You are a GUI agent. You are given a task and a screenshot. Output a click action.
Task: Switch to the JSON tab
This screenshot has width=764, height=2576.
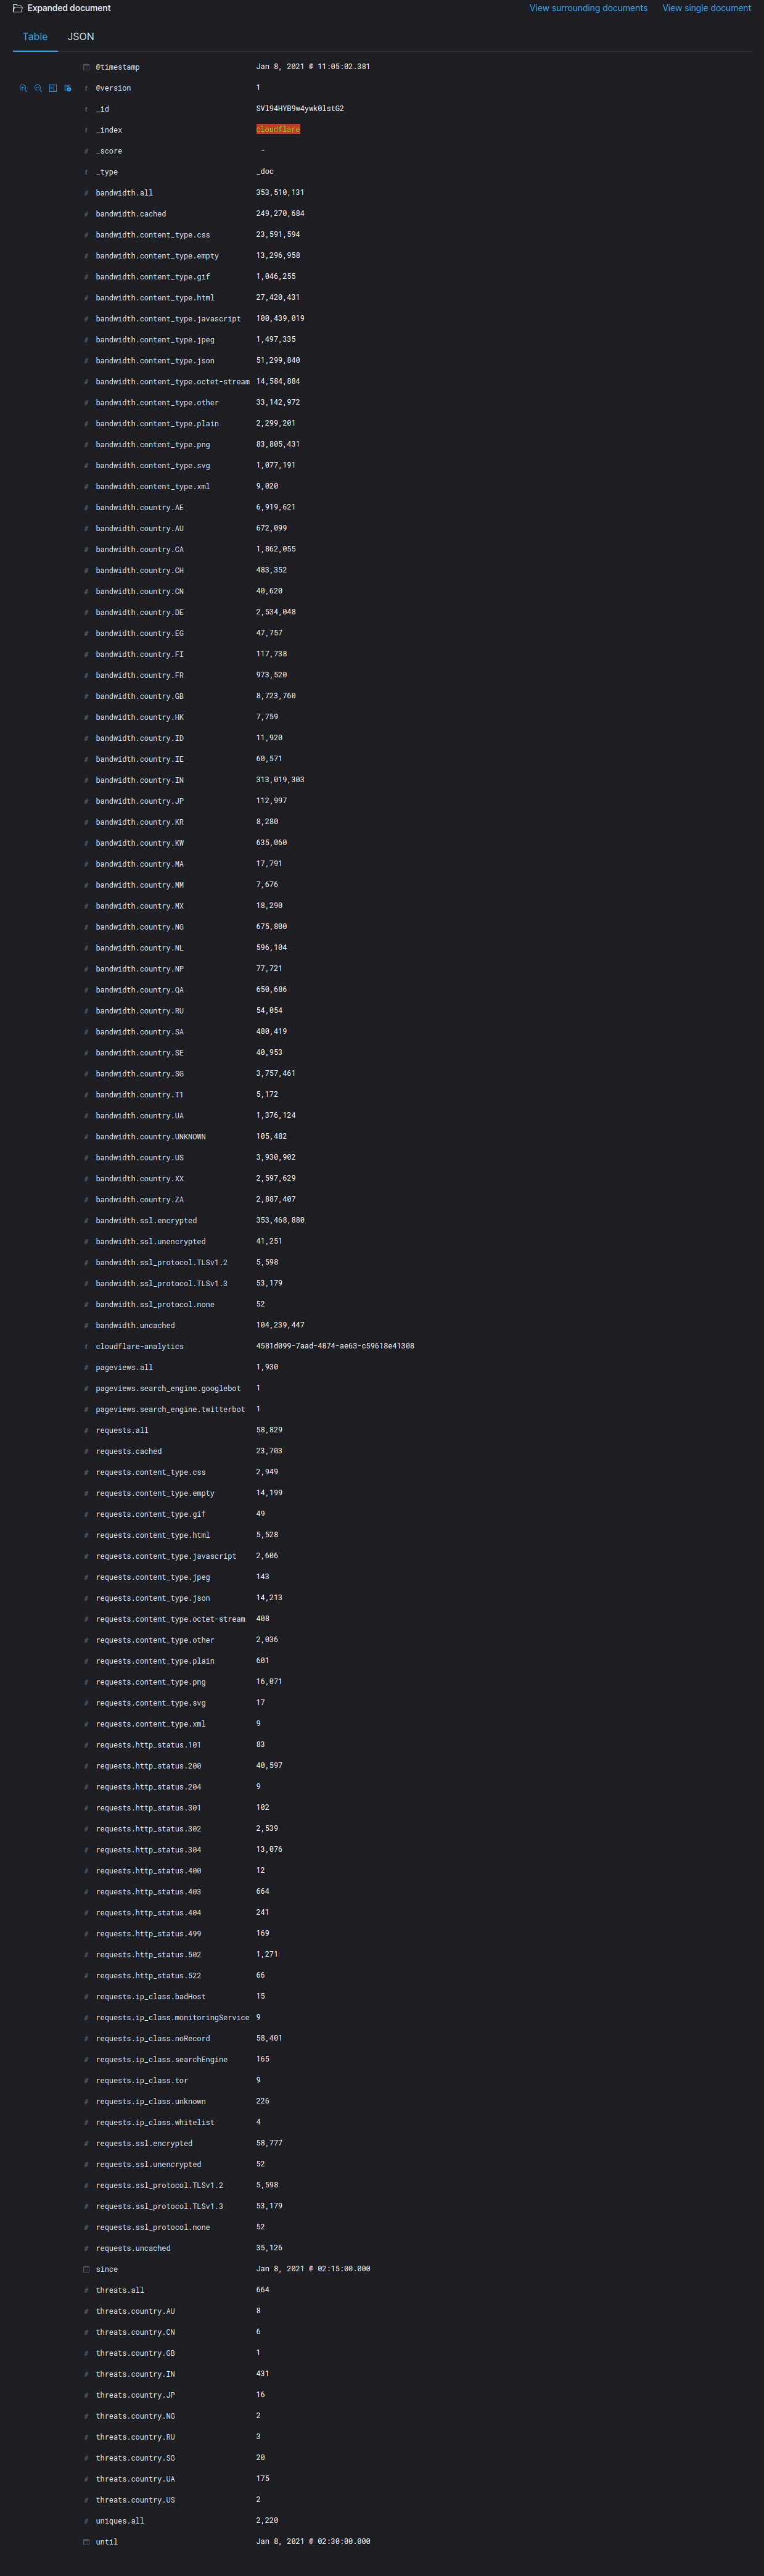click(x=81, y=37)
